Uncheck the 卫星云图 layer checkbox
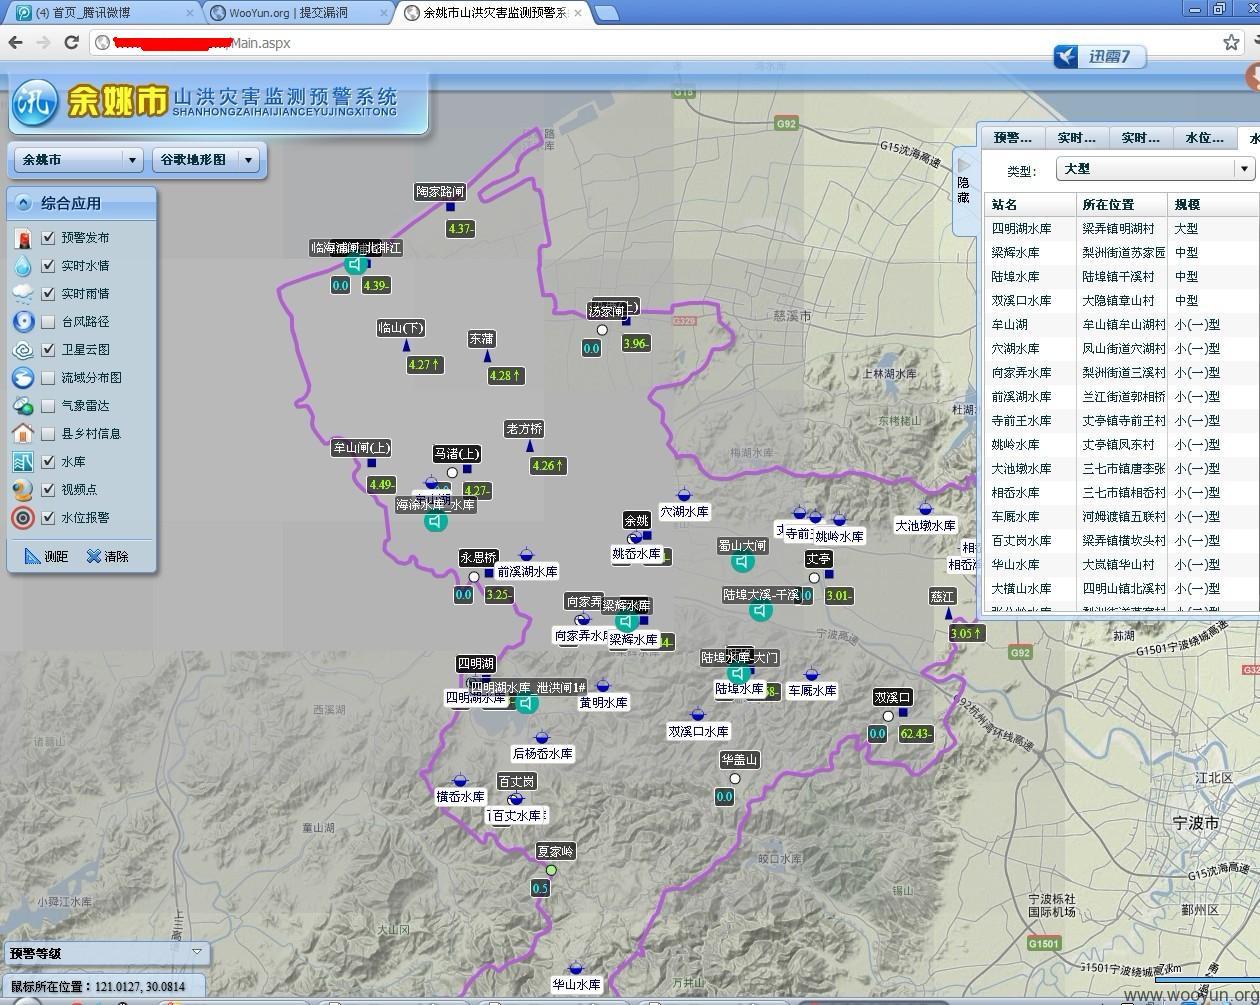 click(47, 350)
